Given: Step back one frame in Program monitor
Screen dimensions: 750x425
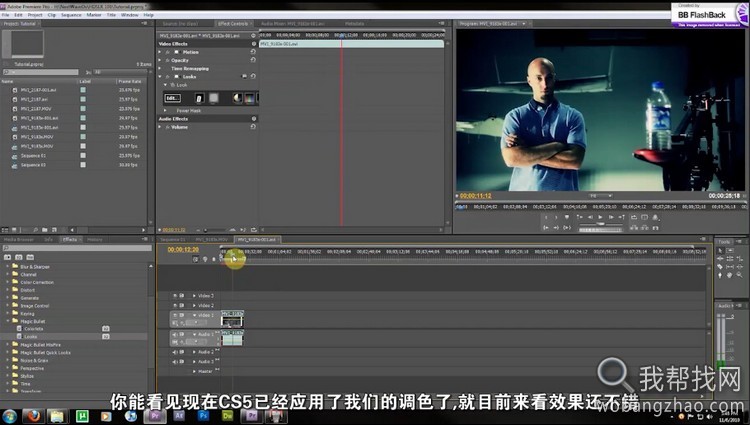Looking at the screenshot, I should (x=590, y=217).
